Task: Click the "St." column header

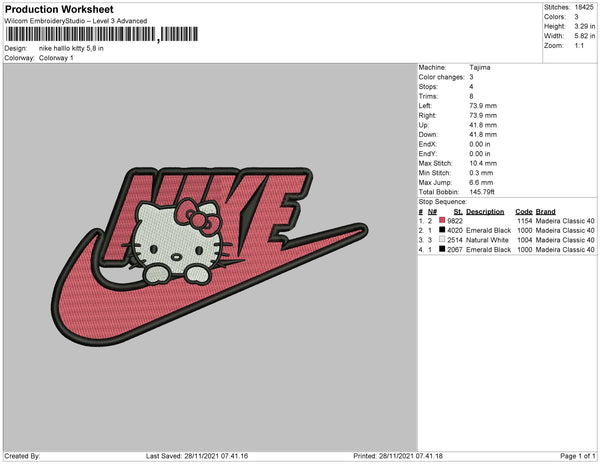Action: [458, 212]
